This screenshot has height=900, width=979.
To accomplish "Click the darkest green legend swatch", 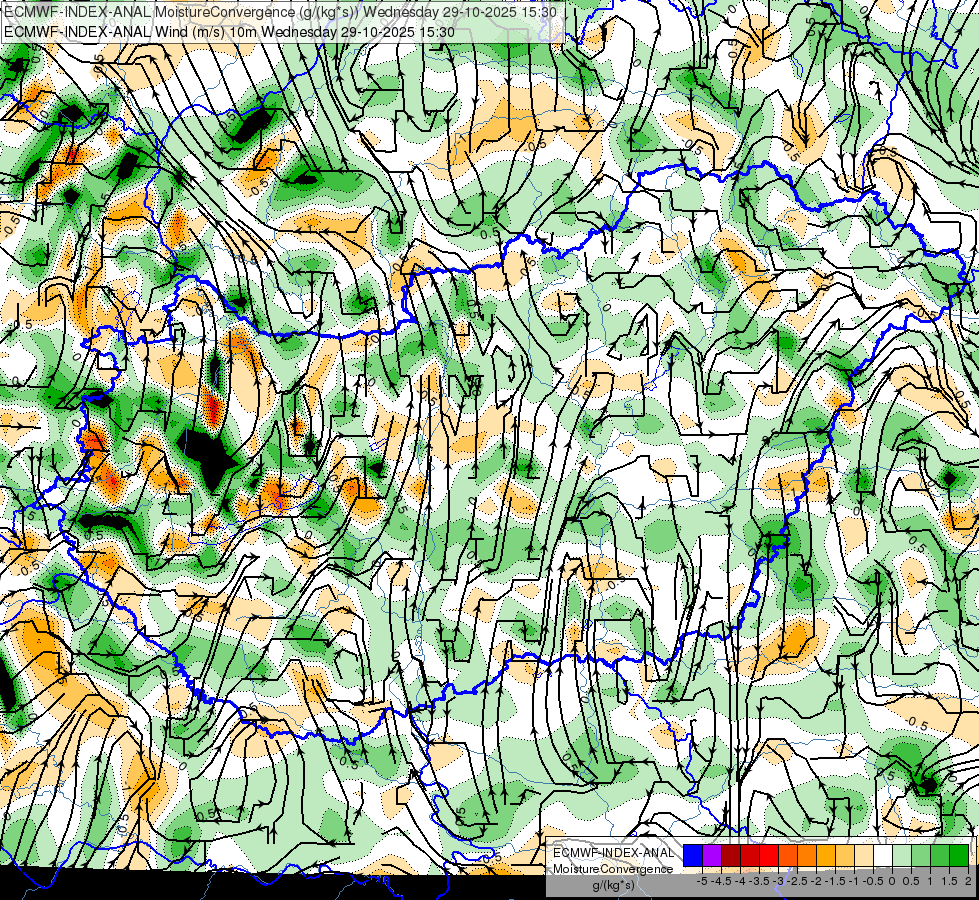I will 959,856.
